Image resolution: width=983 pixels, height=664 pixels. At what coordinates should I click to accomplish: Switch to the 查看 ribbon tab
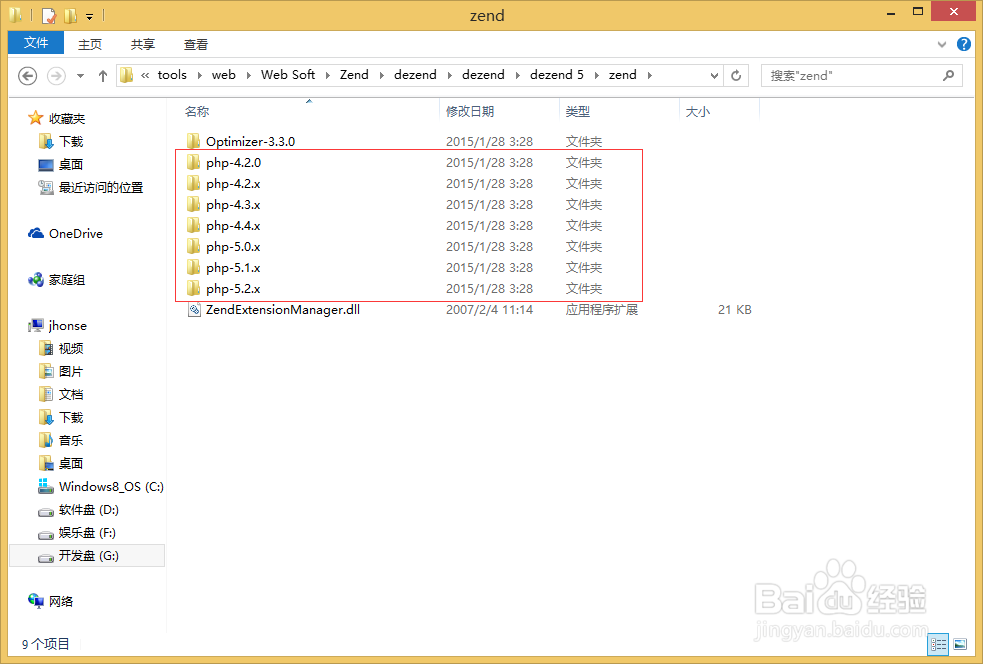tap(196, 45)
